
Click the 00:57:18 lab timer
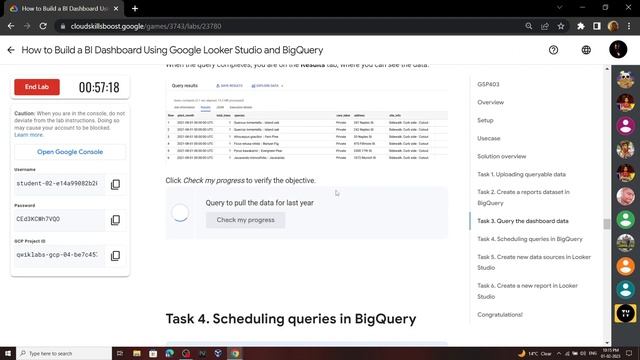click(x=99, y=87)
